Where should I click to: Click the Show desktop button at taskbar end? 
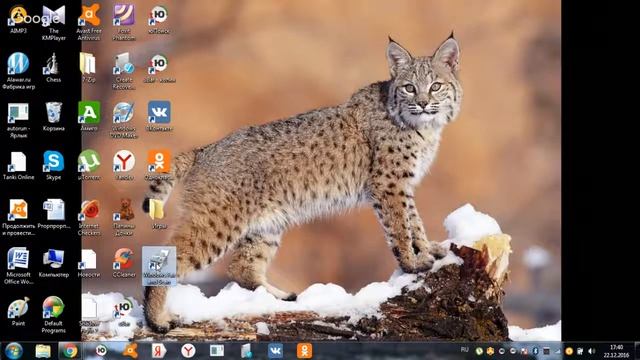pyautogui.click(x=637, y=351)
